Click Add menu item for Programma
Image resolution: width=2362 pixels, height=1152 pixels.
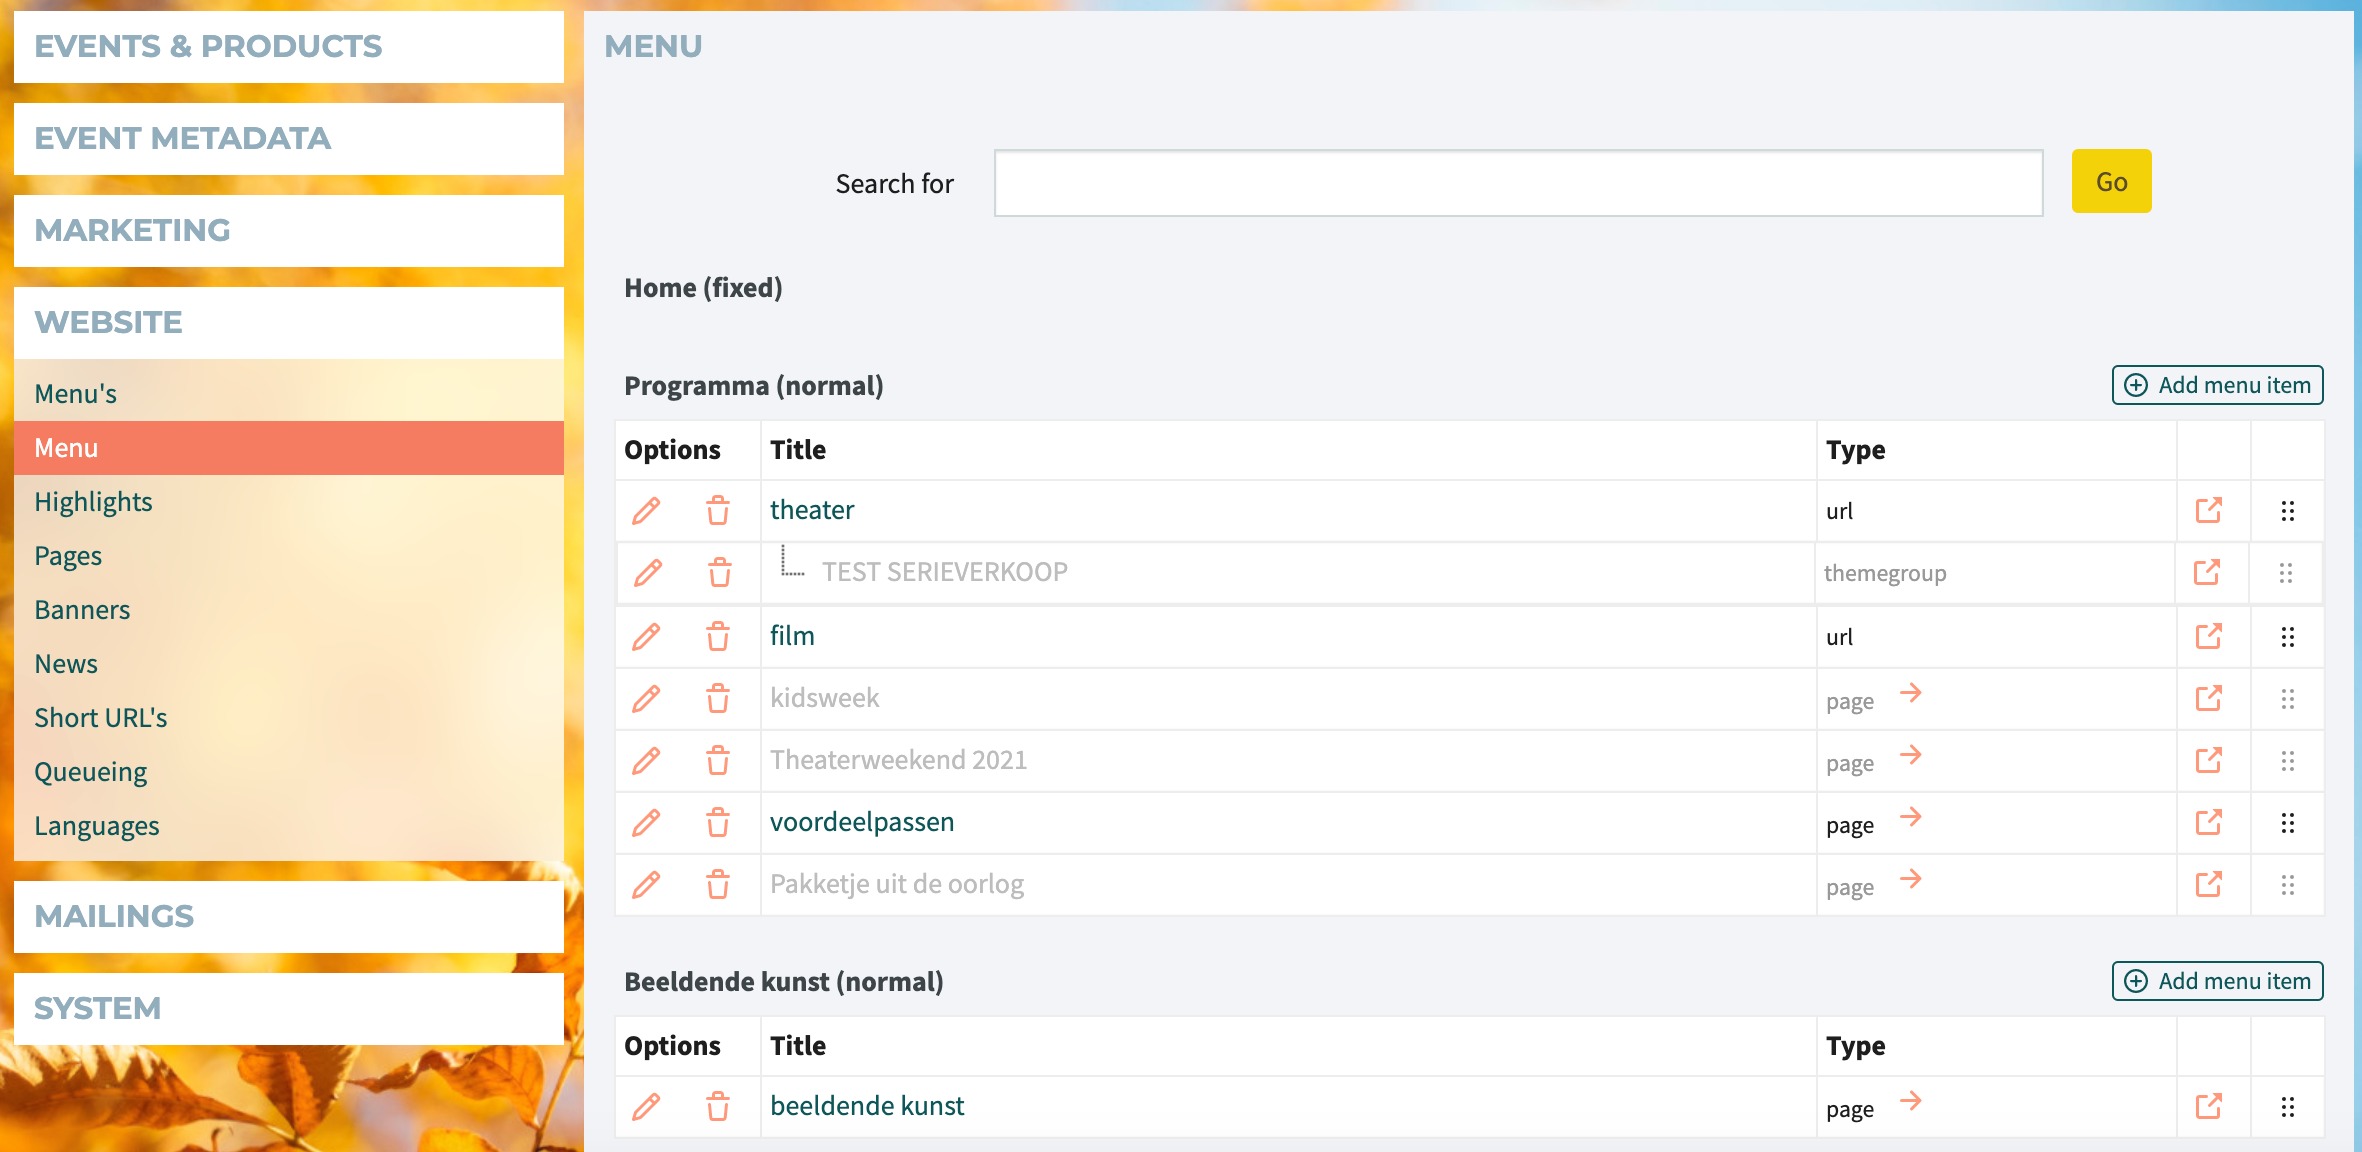pos(2217,385)
